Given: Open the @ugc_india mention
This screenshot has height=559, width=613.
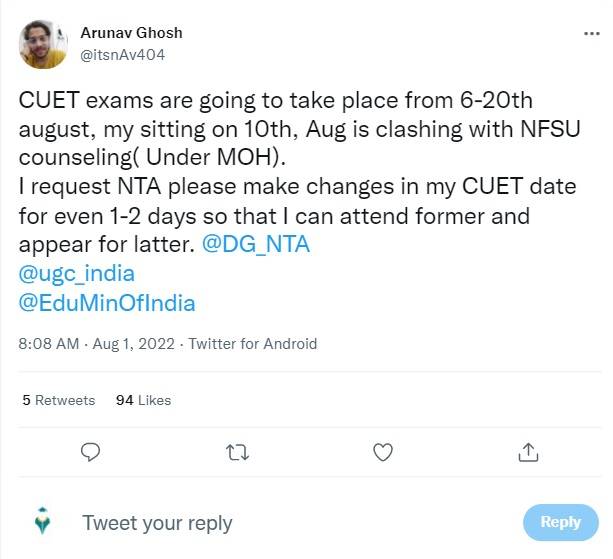Looking at the screenshot, I should click(77, 272).
